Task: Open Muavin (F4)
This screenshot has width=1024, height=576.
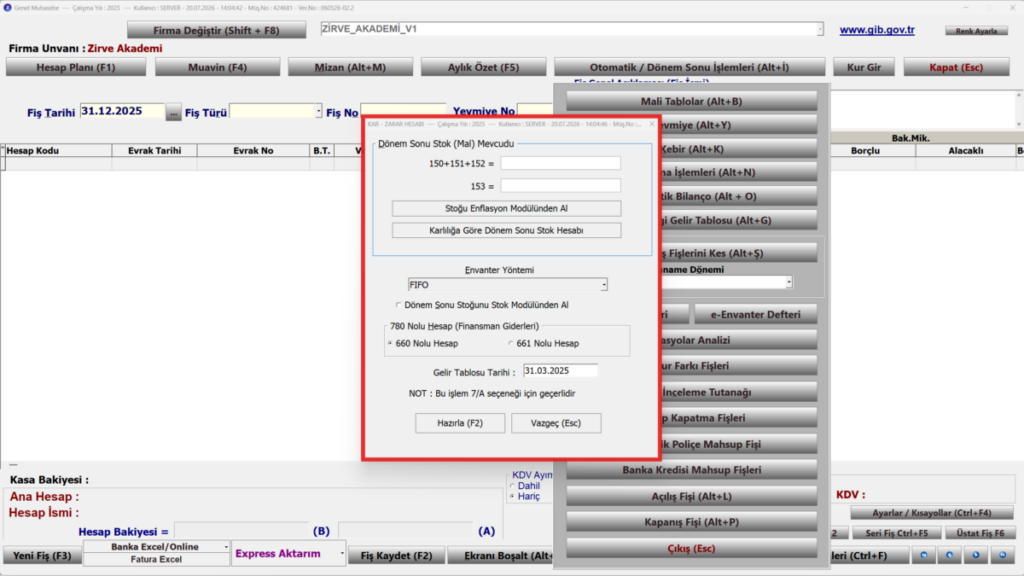Action: (x=217, y=67)
